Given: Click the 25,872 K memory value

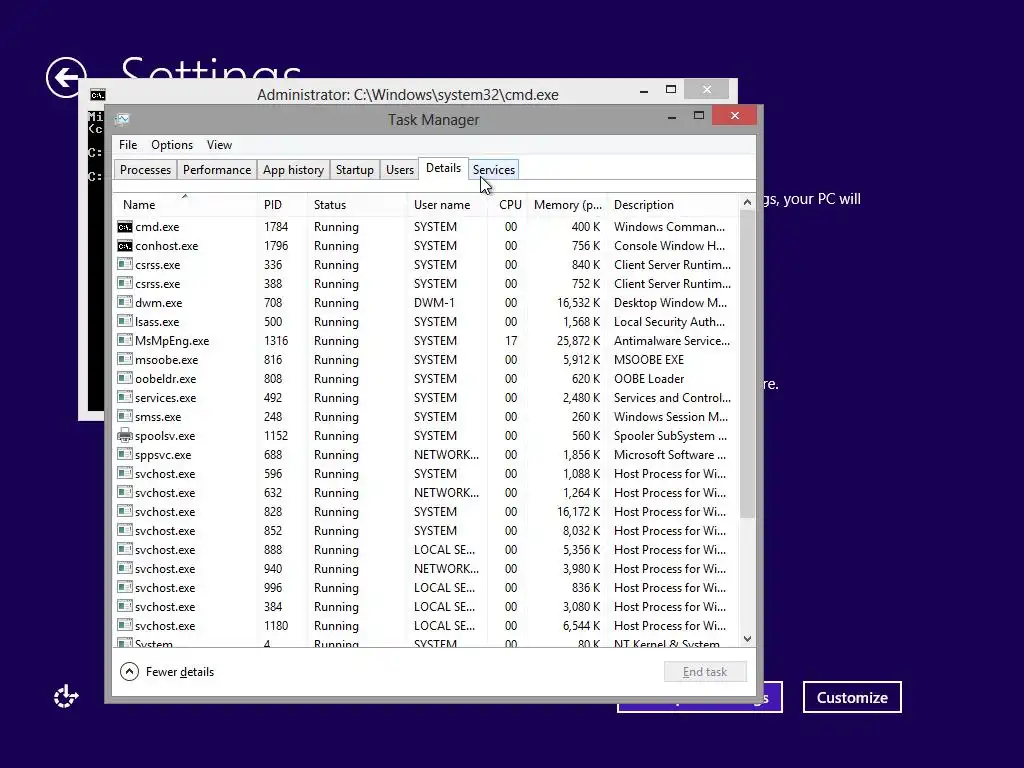Looking at the screenshot, I should [x=578, y=341].
